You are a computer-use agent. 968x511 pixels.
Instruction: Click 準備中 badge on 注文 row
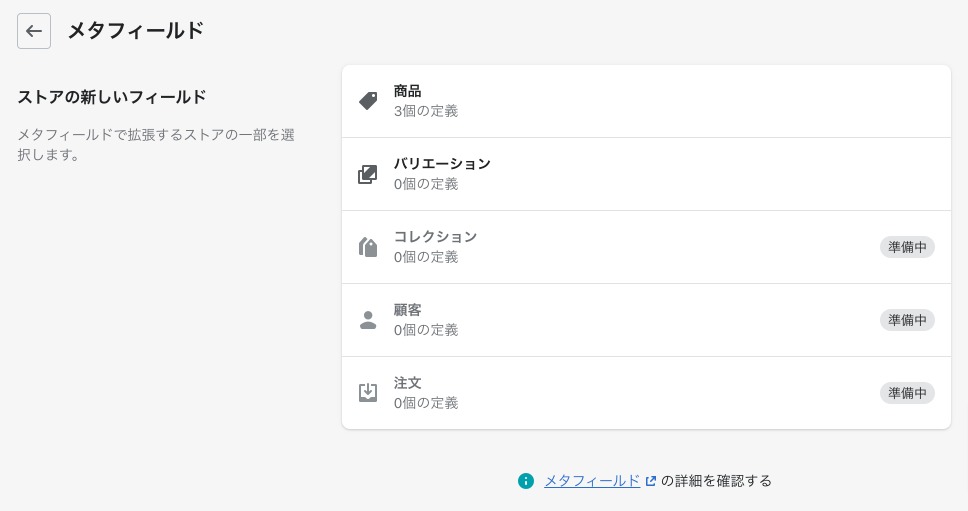907,393
